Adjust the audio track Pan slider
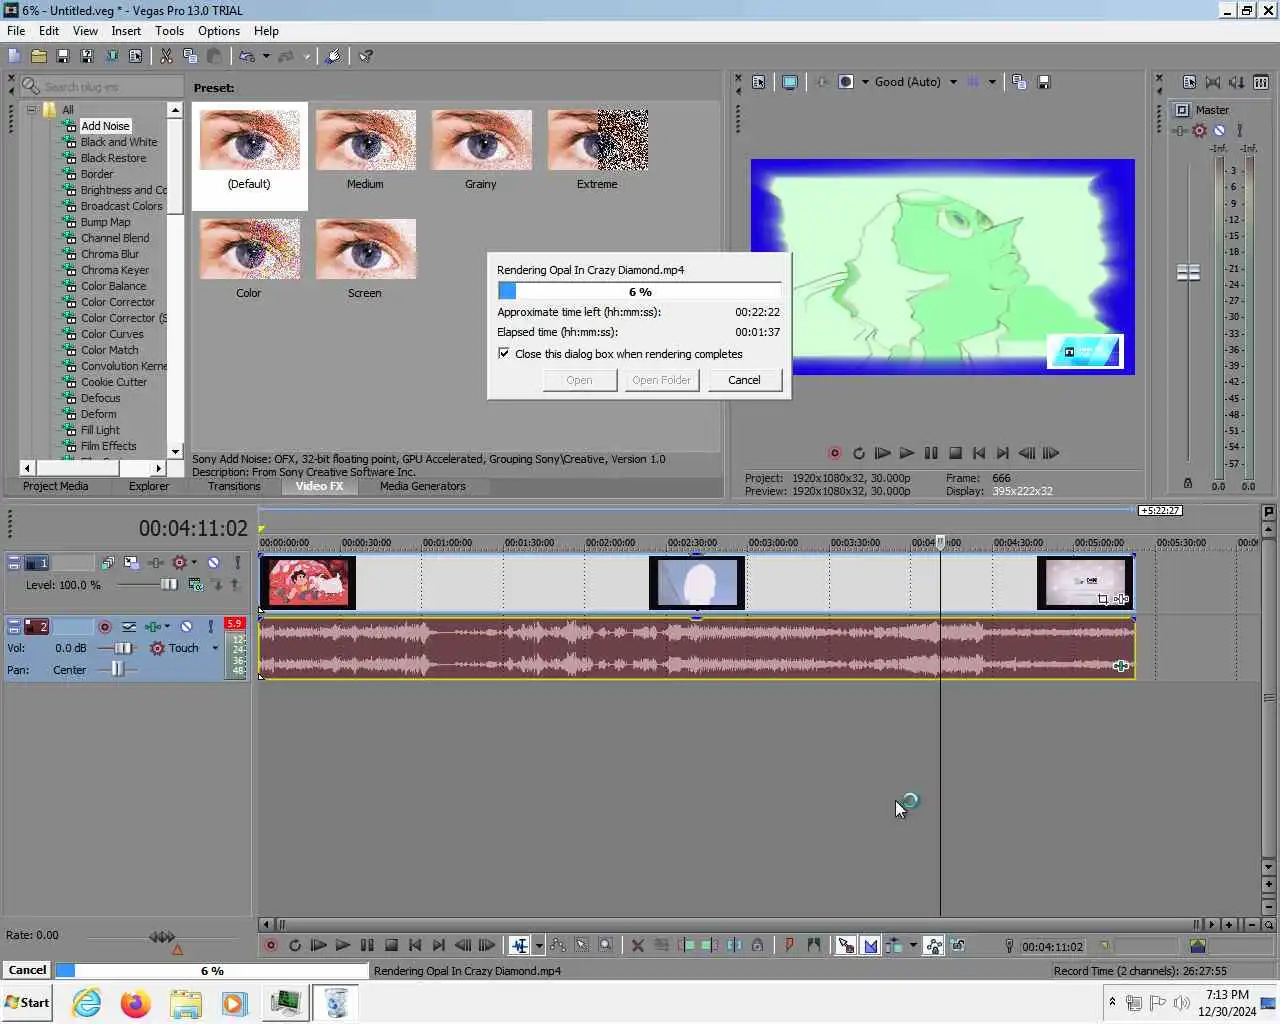This screenshot has height=1024, width=1280. pos(117,669)
